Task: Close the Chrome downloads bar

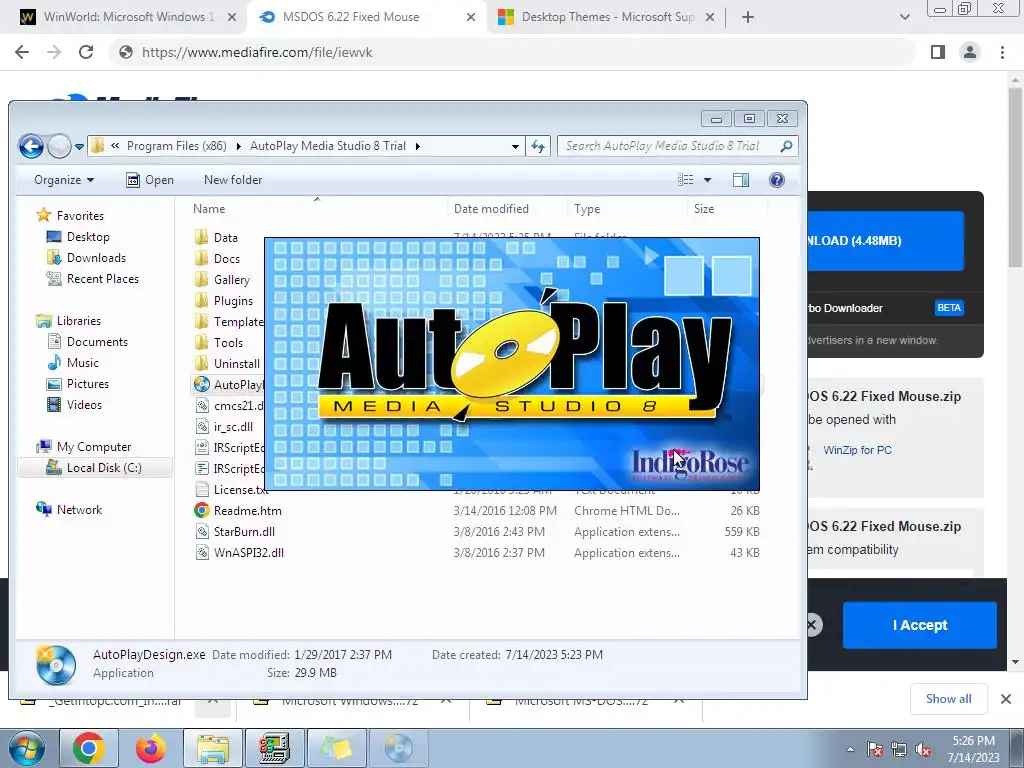Action: (1006, 699)
